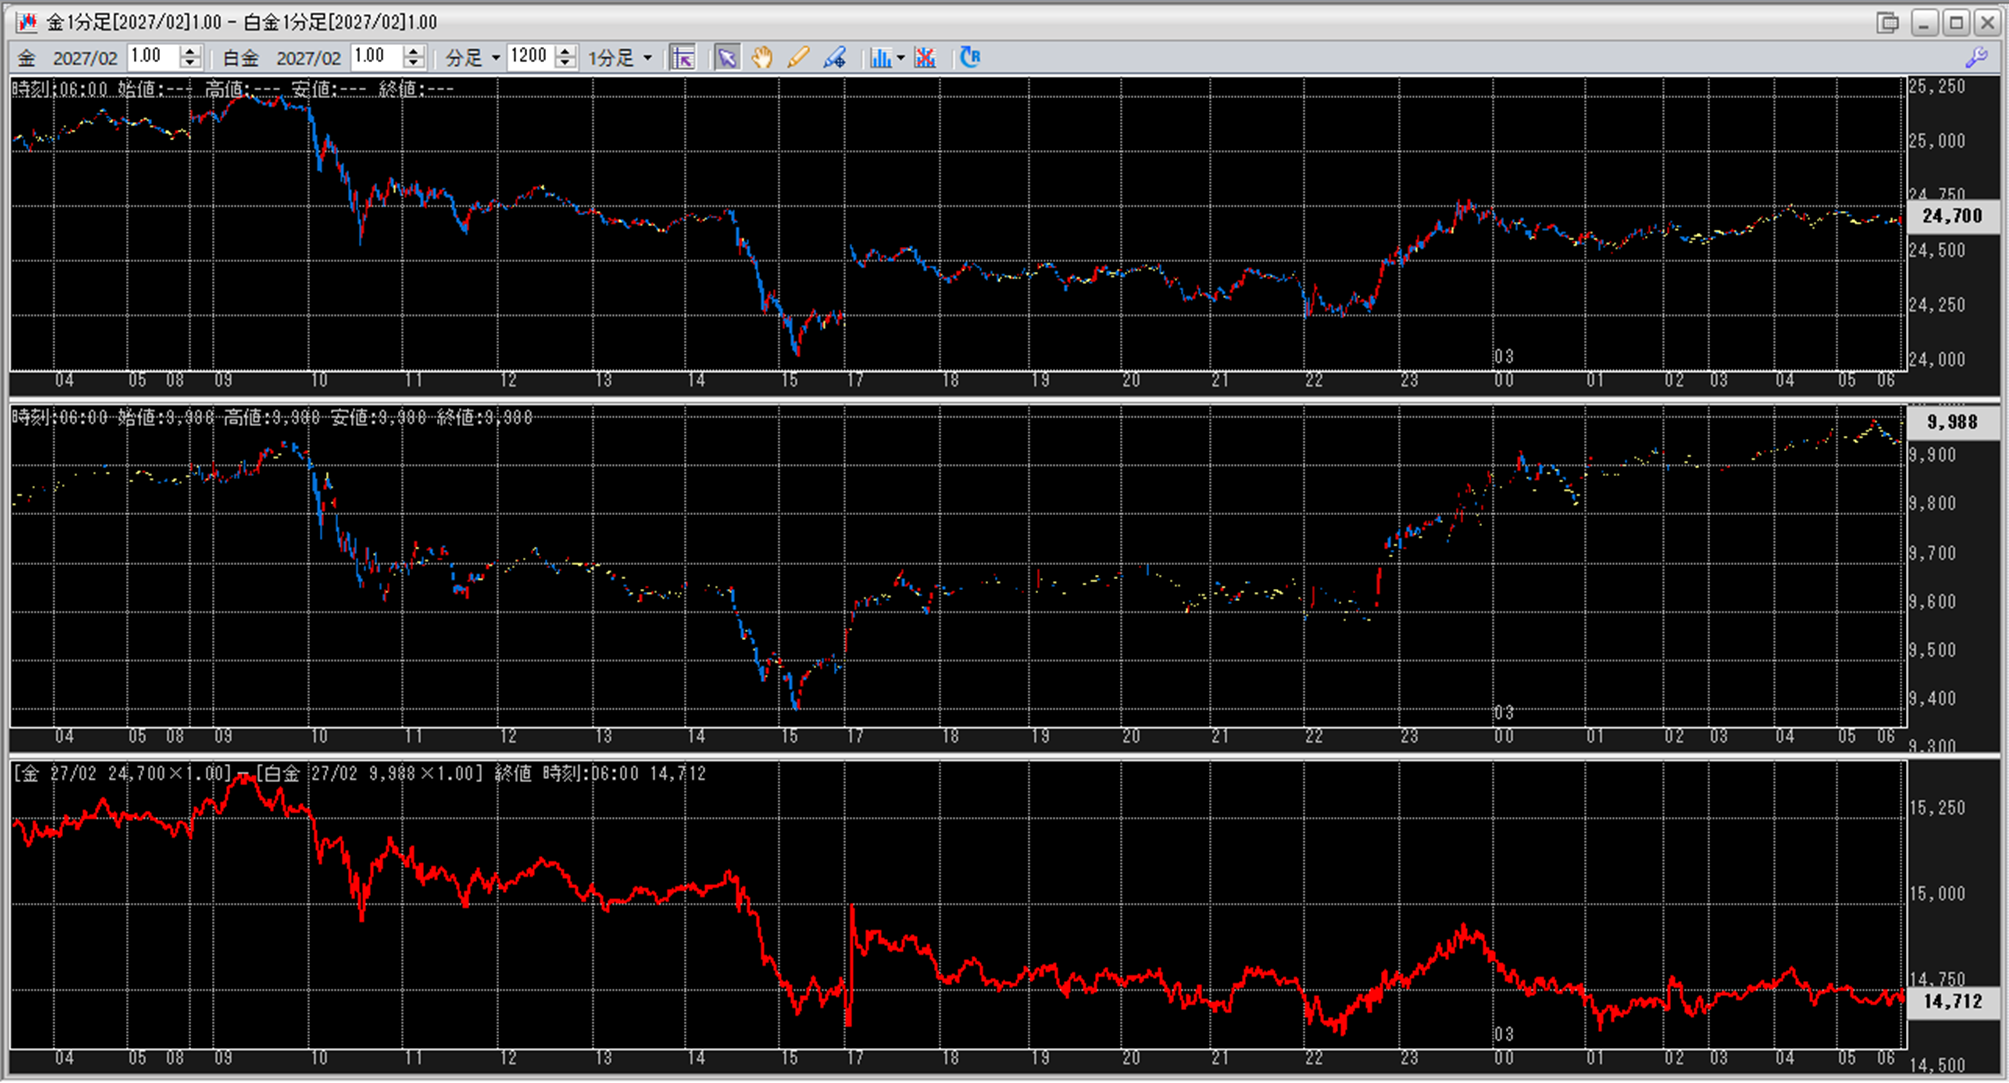Click the 14,712 spread value label
The width and height of the screenshot is (2009, 1083).
pyautogui.click(x=1951, y=1001)
